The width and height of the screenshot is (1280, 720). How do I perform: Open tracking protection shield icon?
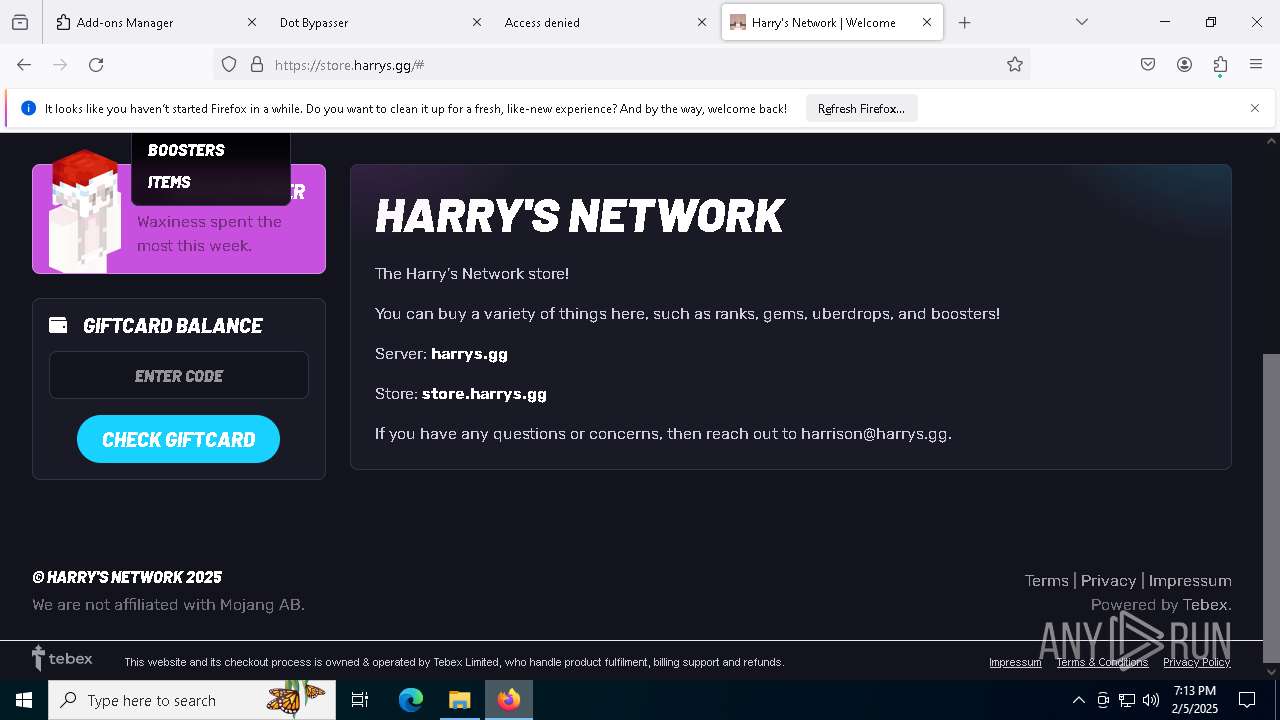[229, 65]
